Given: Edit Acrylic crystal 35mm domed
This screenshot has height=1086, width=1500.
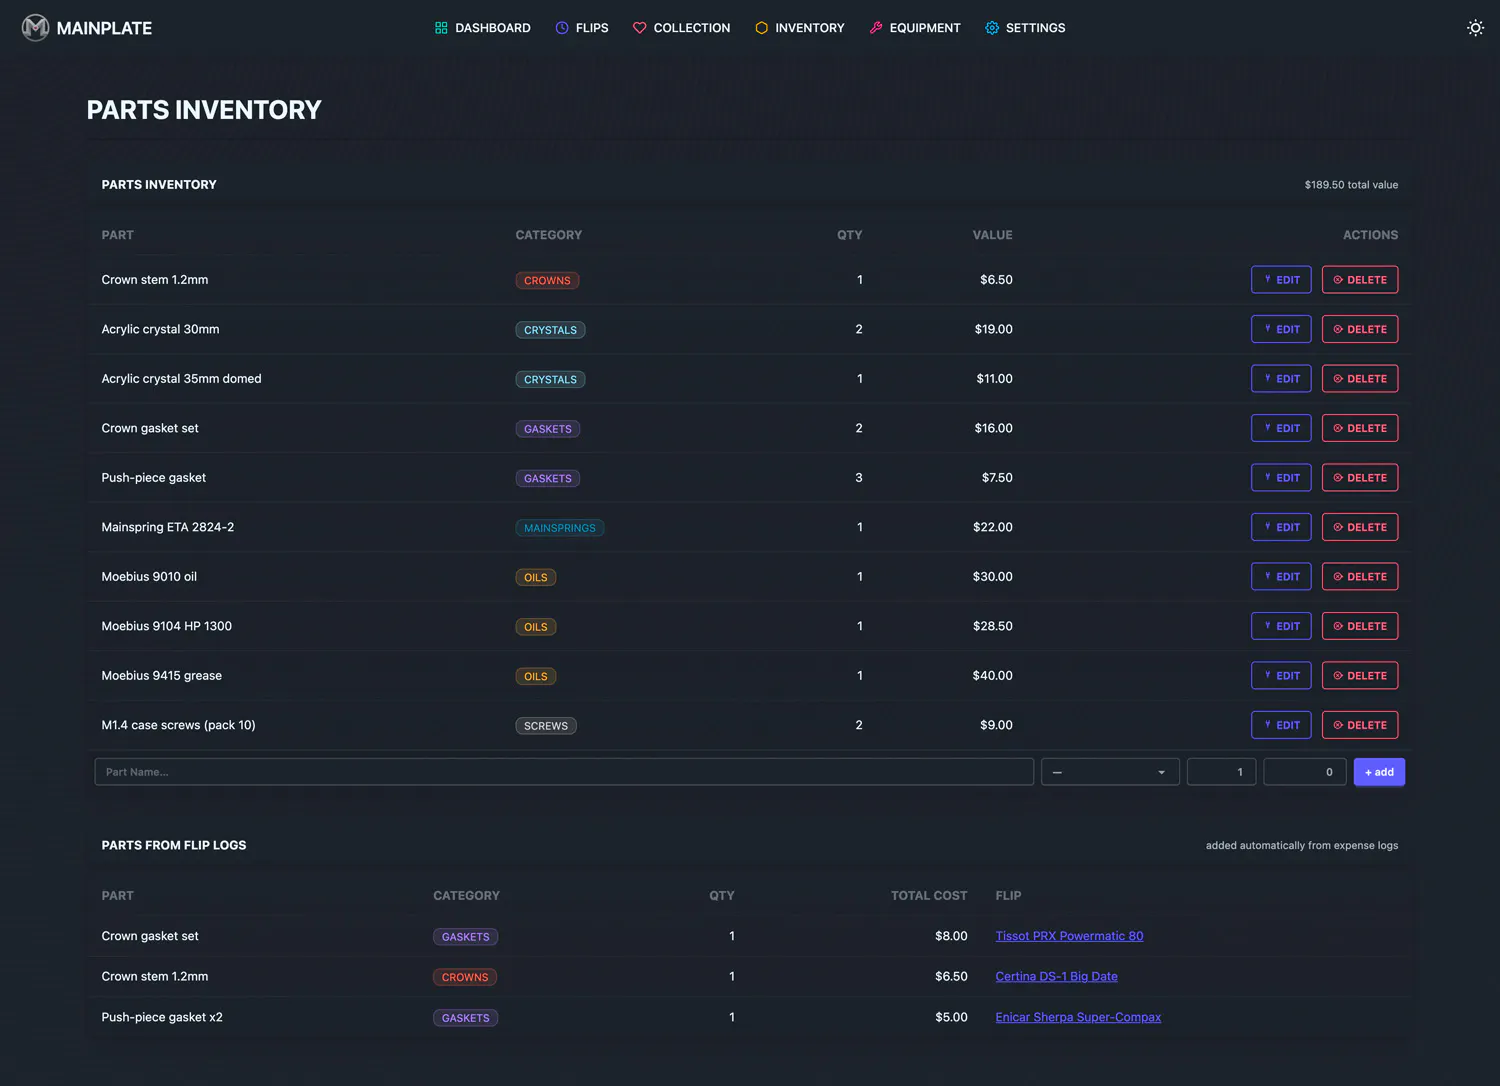Looking at the screenshot, I should 1281,379.
